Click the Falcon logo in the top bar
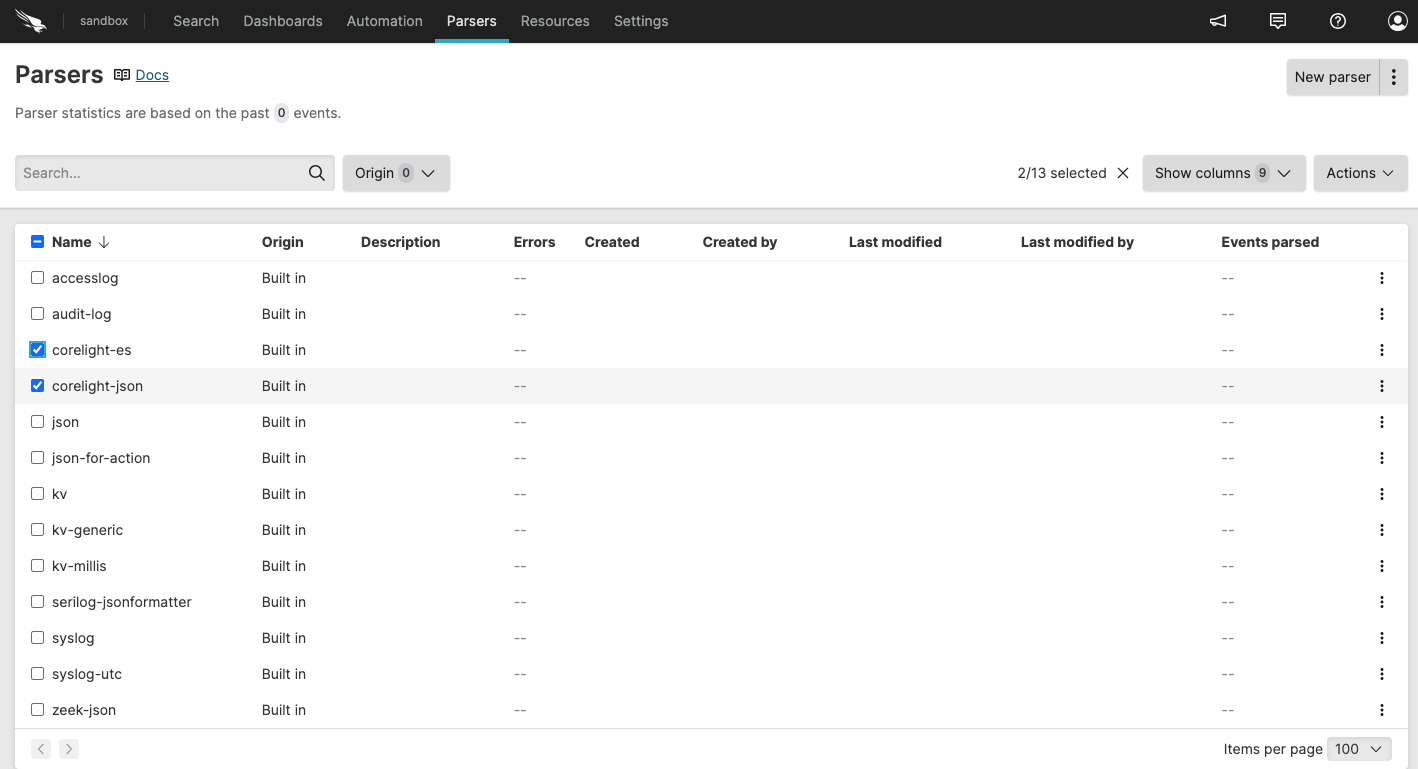The width and height of the screenshot is (1418, 769). point(30,20)
